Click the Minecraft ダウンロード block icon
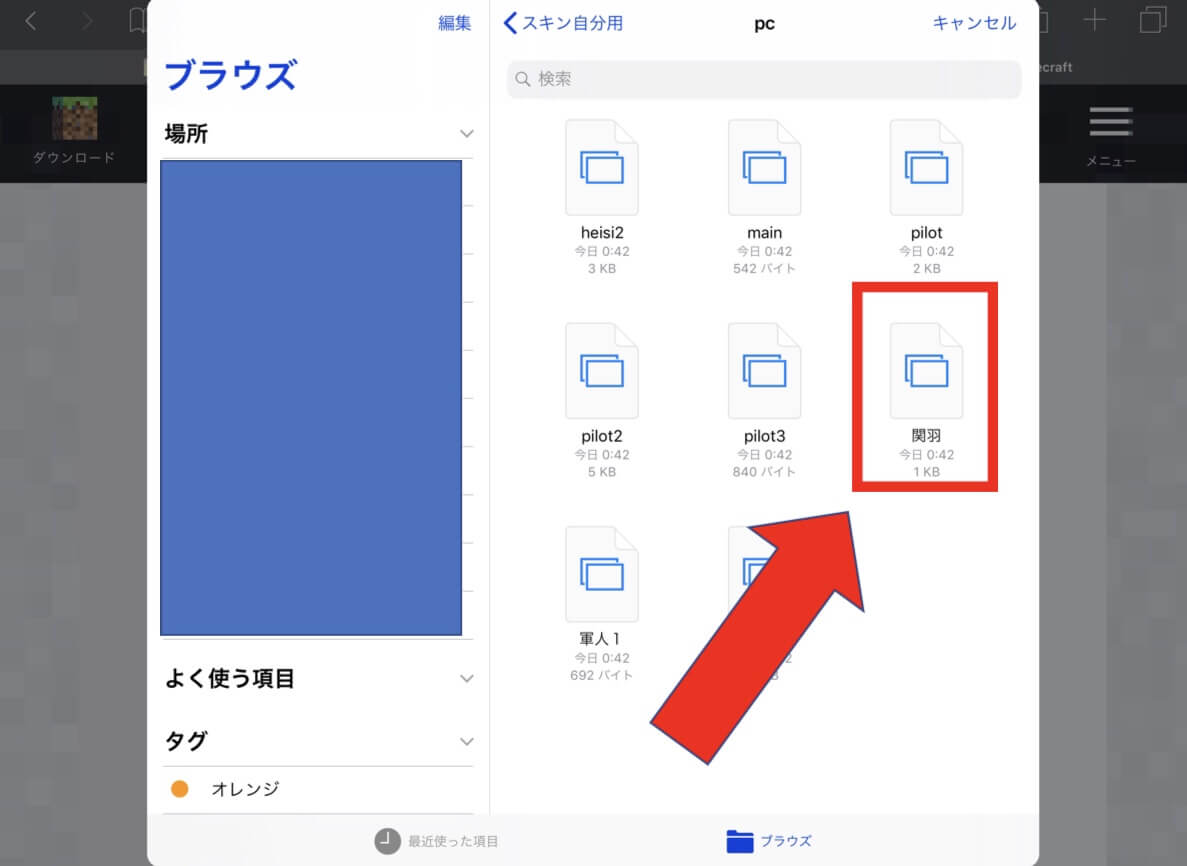The image size is (1187, 866). point(74,119)
